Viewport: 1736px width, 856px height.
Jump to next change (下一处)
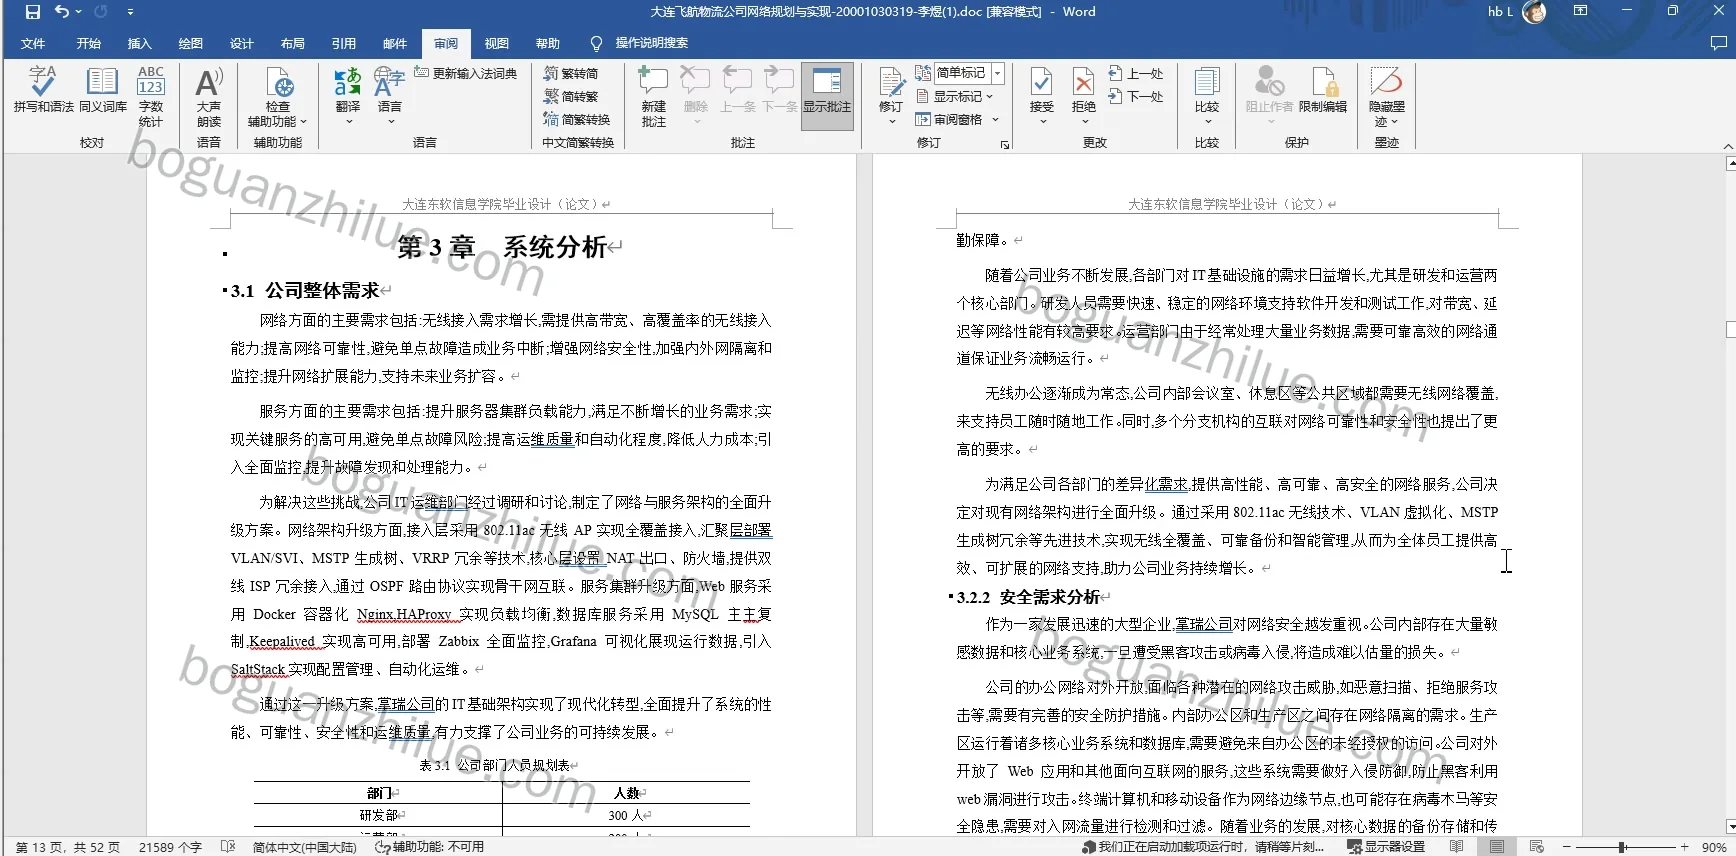[x=1136, y=96]
